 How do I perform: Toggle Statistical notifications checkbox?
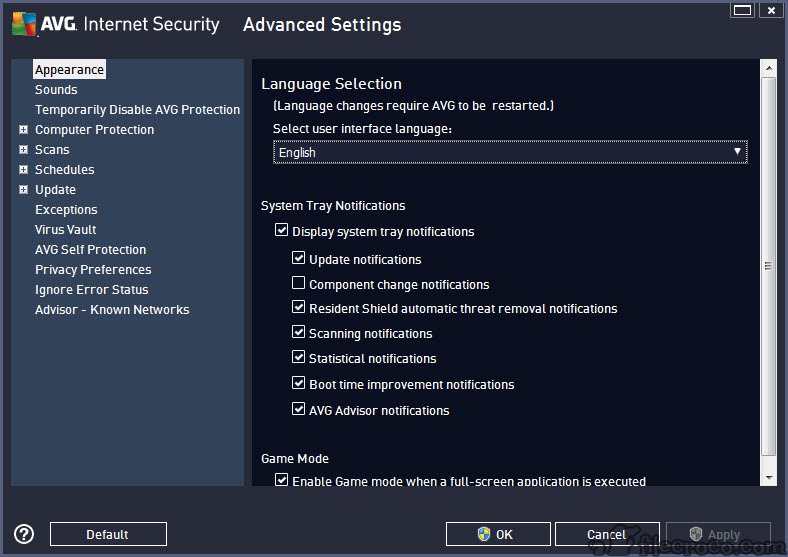pos(299,357)
